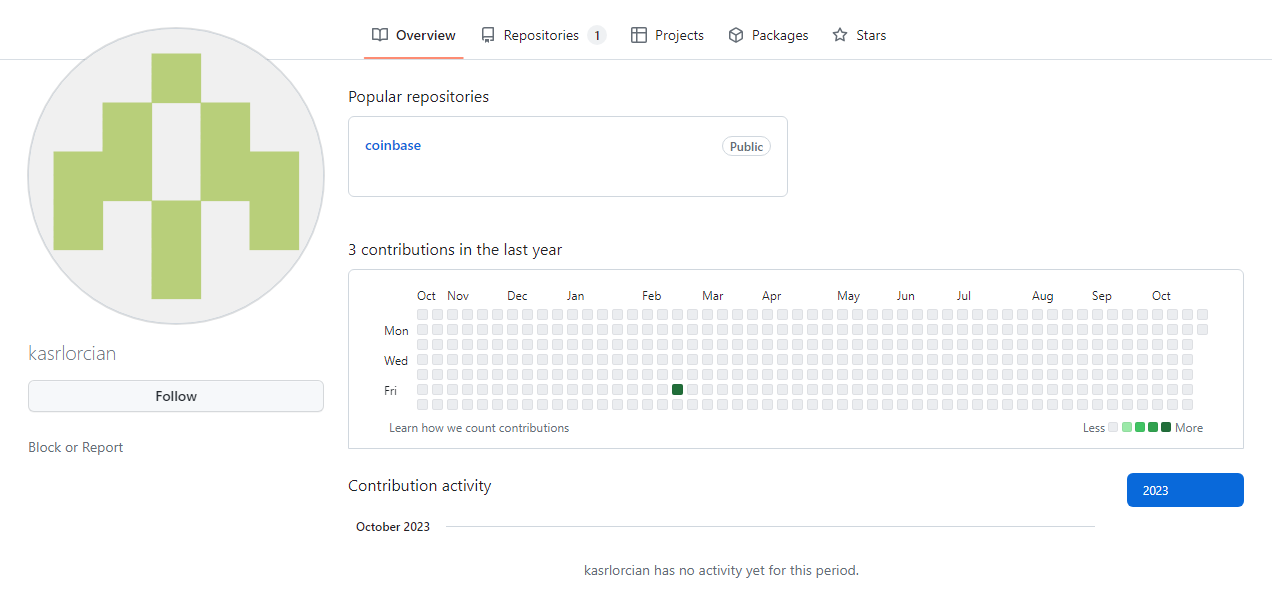Click Block or Report
Viewport: 1272px width, 603px height.
tap(75, 447)
